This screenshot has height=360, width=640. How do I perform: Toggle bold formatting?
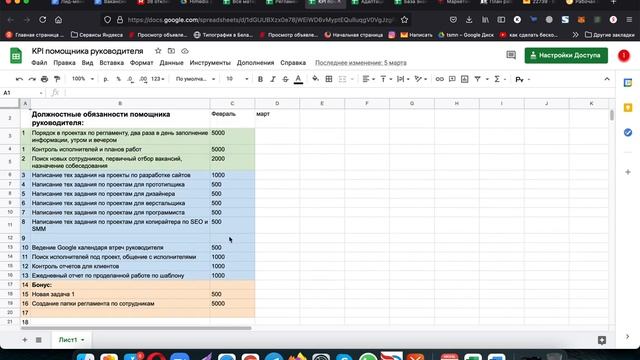tap(260, 79)
